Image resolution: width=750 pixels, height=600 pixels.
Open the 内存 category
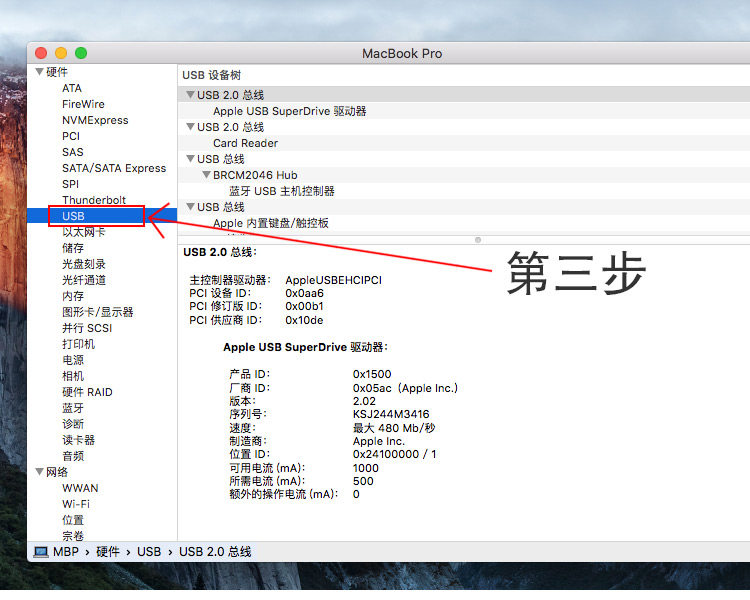click(73, 296)
